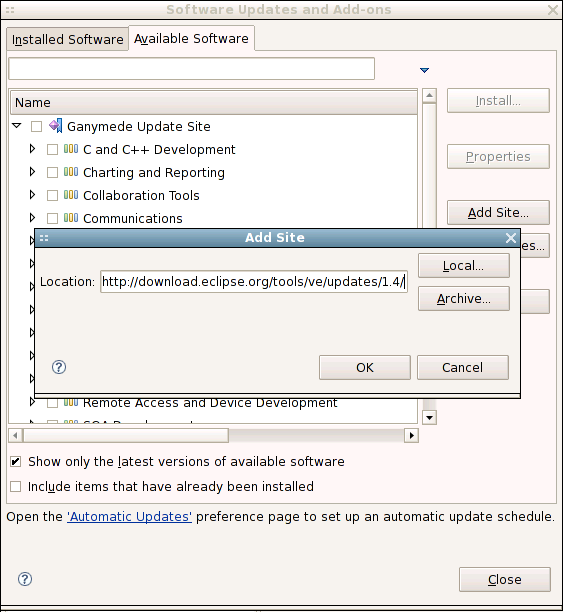This screenshot has width=563, height=612.
Task: Click the Charting and Reporting category icon
Action: [71, 172]
